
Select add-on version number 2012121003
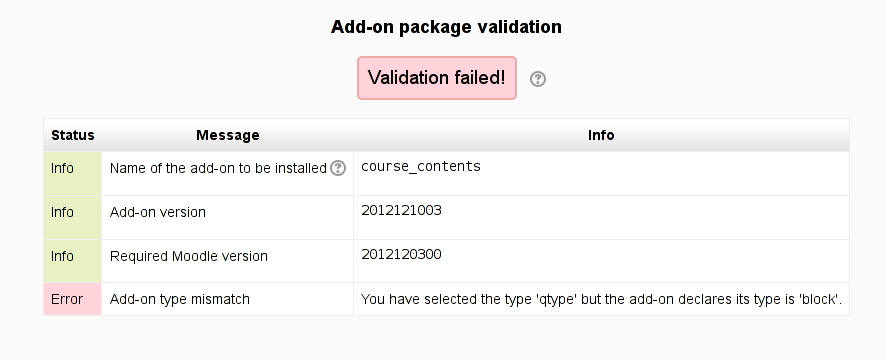[401, 210]
